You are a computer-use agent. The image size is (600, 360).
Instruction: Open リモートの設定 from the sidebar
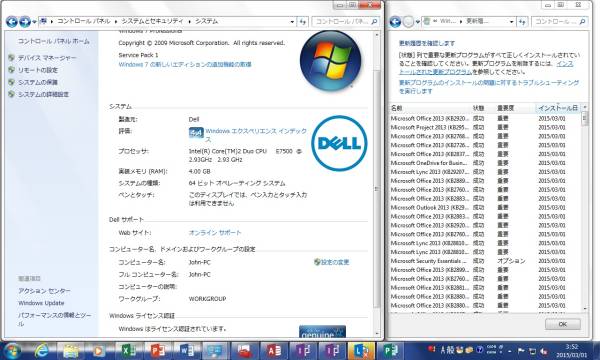click(x=38, y=70)
